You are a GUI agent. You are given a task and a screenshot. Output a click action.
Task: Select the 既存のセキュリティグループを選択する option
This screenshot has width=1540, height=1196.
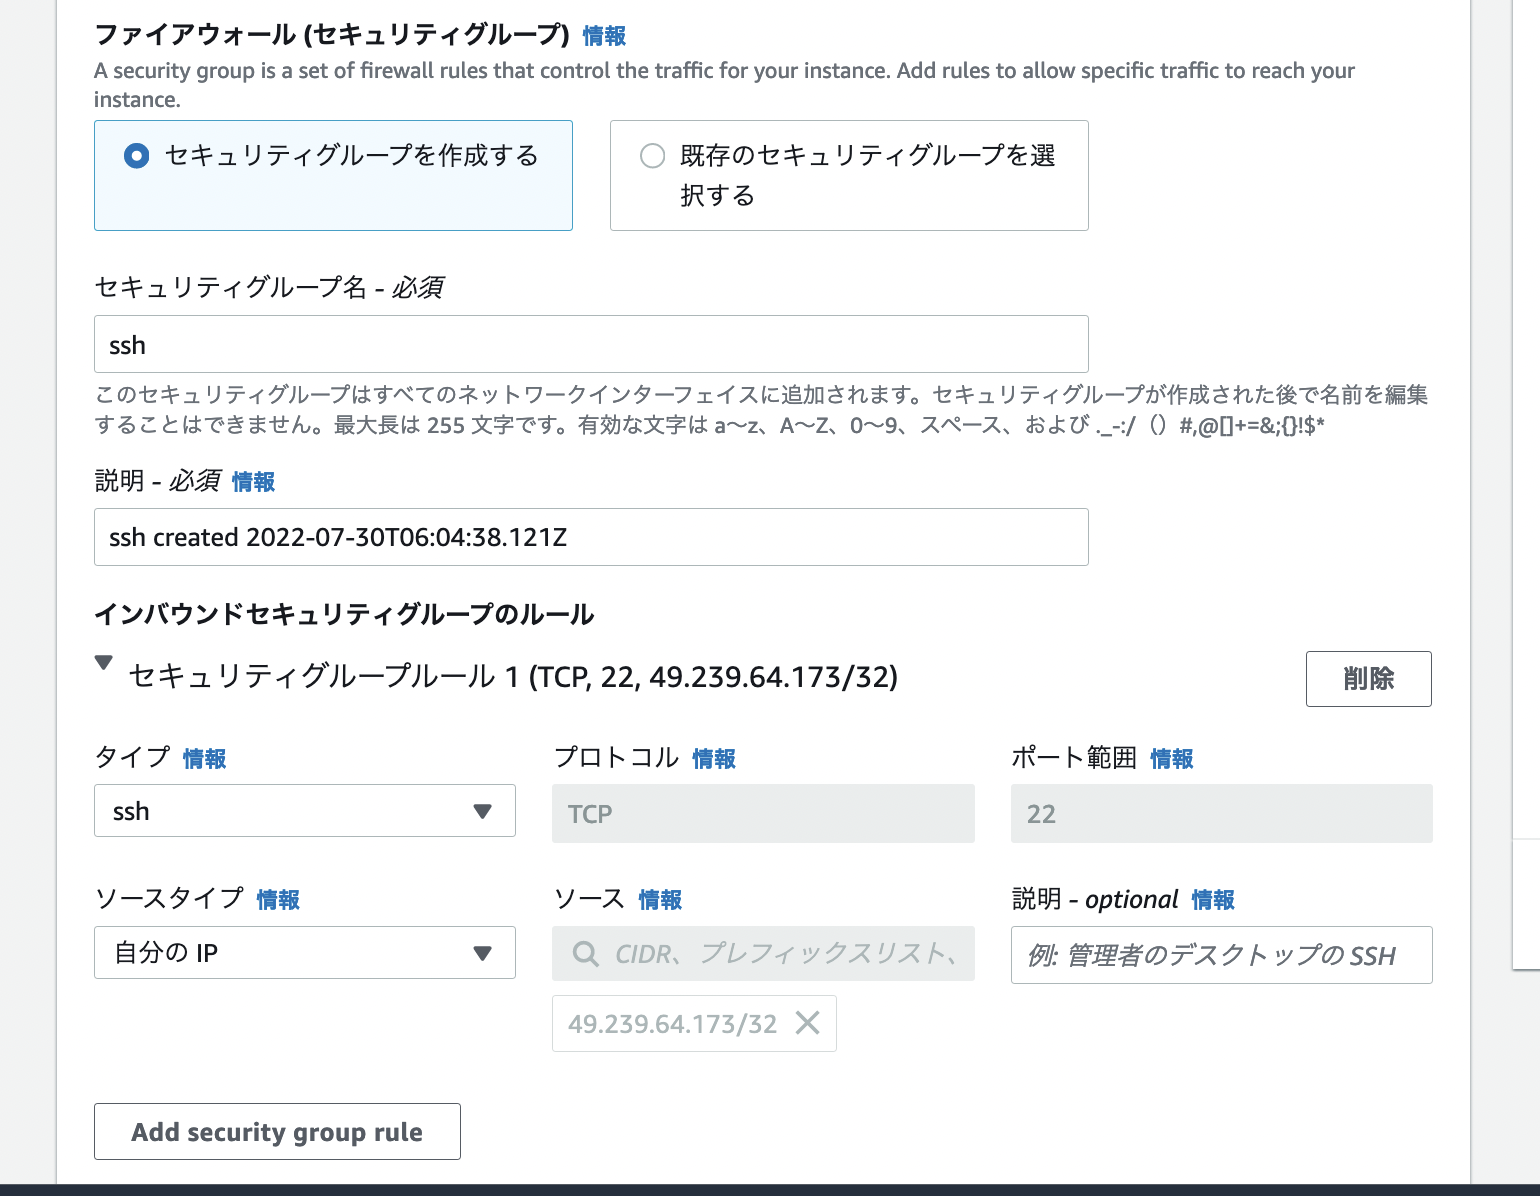tap(652, 156)
